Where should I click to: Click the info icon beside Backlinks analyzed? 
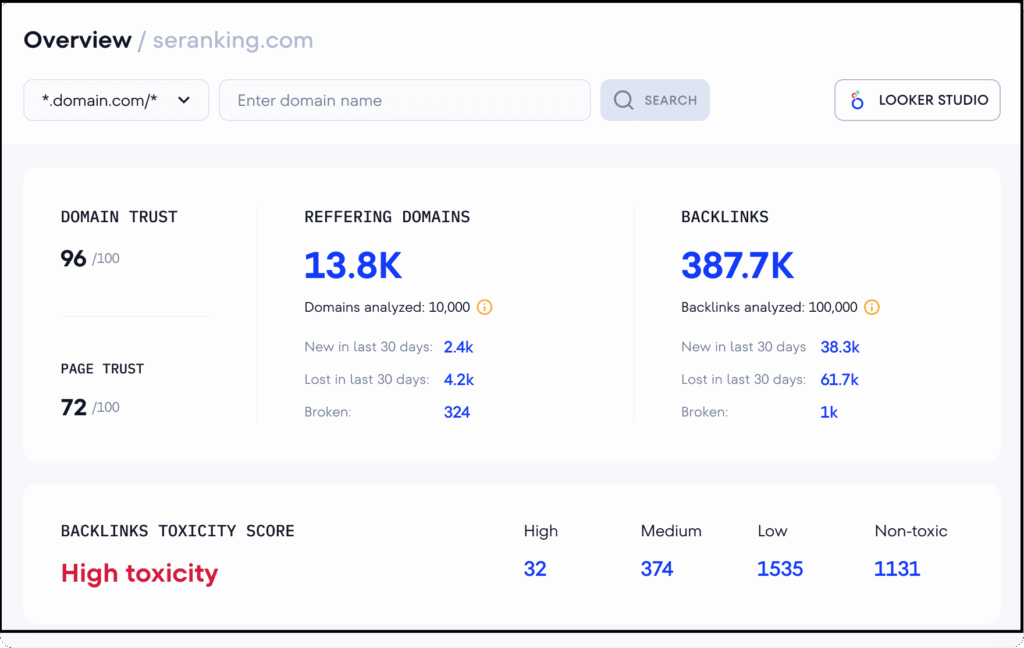pyautogui.click(x=871, y=307)
